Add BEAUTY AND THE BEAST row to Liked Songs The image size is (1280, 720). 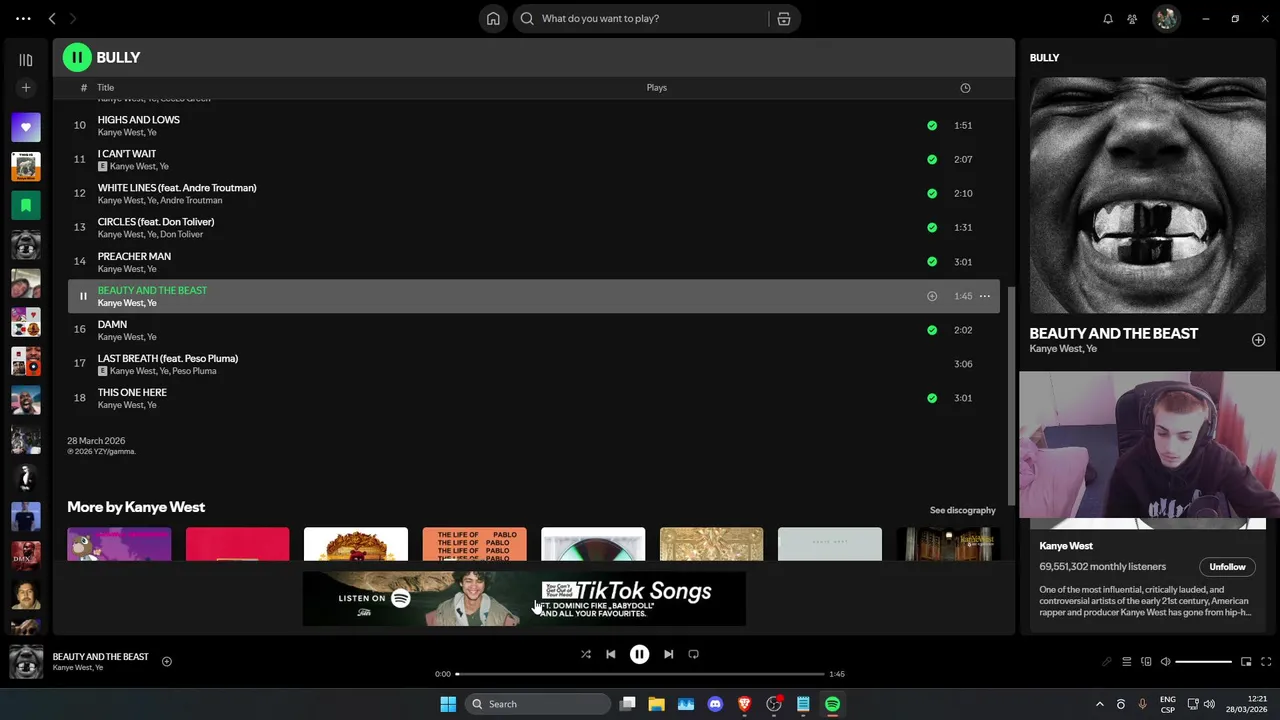pyautogui.click(x=932, y=296)
